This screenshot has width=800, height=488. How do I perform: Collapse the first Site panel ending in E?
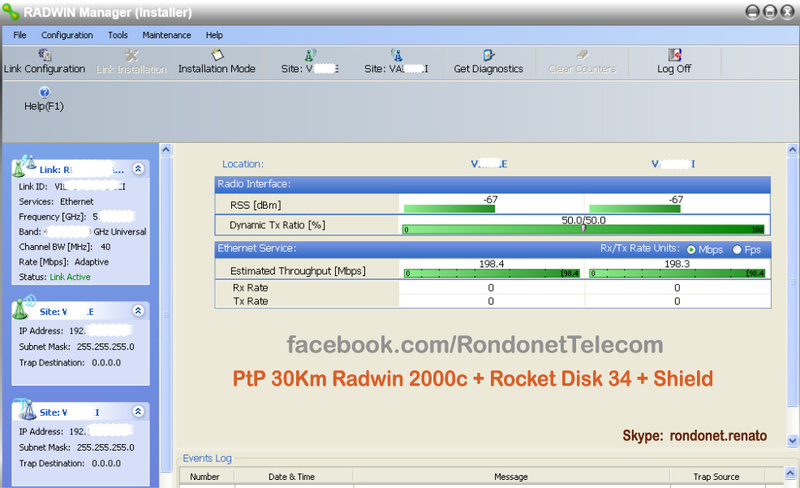(x=138, y=310)
